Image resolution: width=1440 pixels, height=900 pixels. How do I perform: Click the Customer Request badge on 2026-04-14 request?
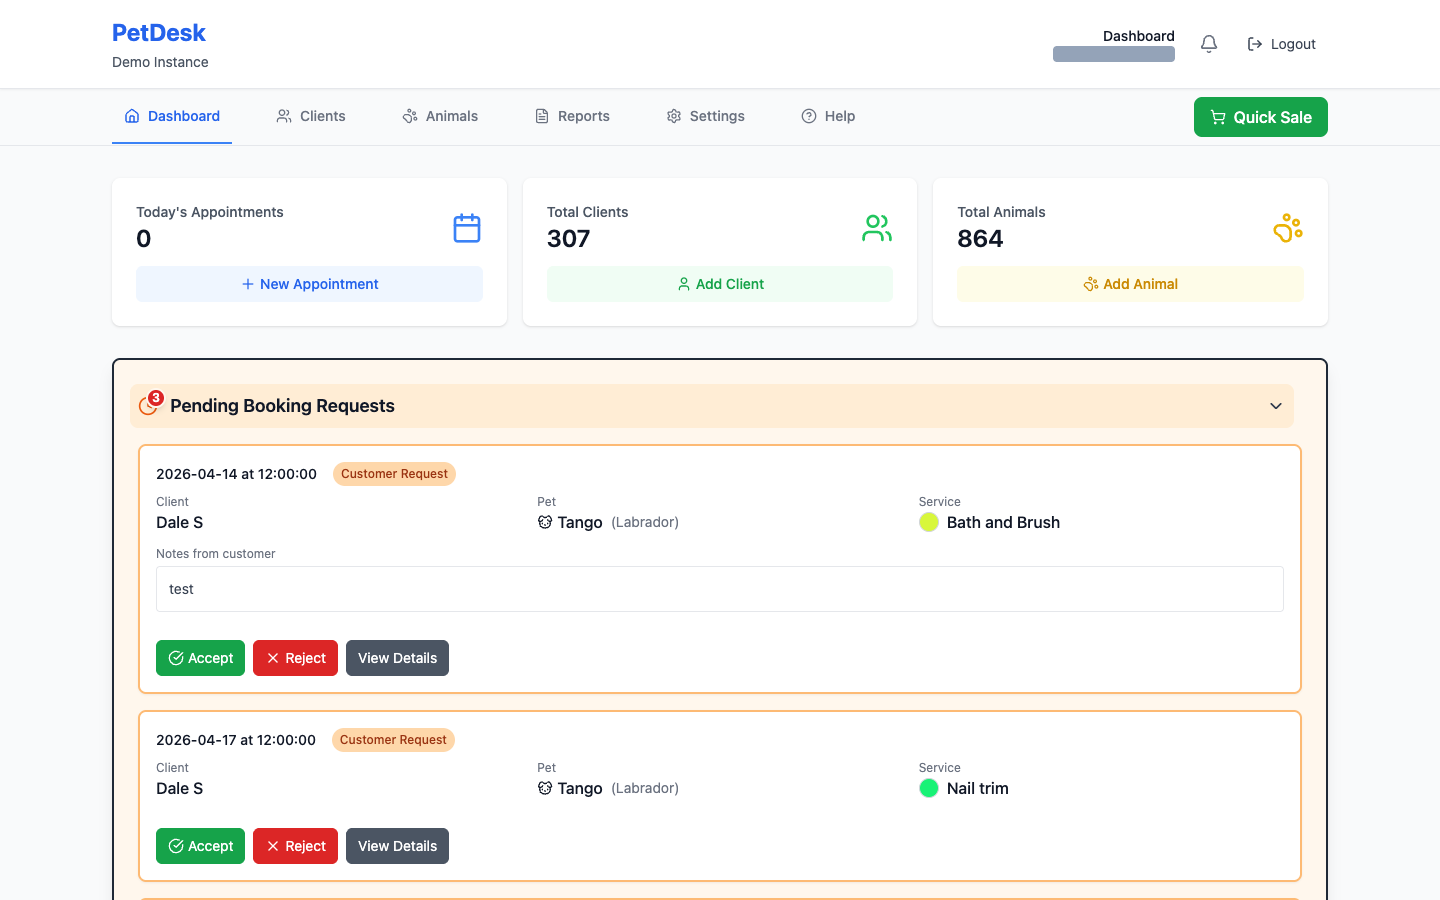394,474
